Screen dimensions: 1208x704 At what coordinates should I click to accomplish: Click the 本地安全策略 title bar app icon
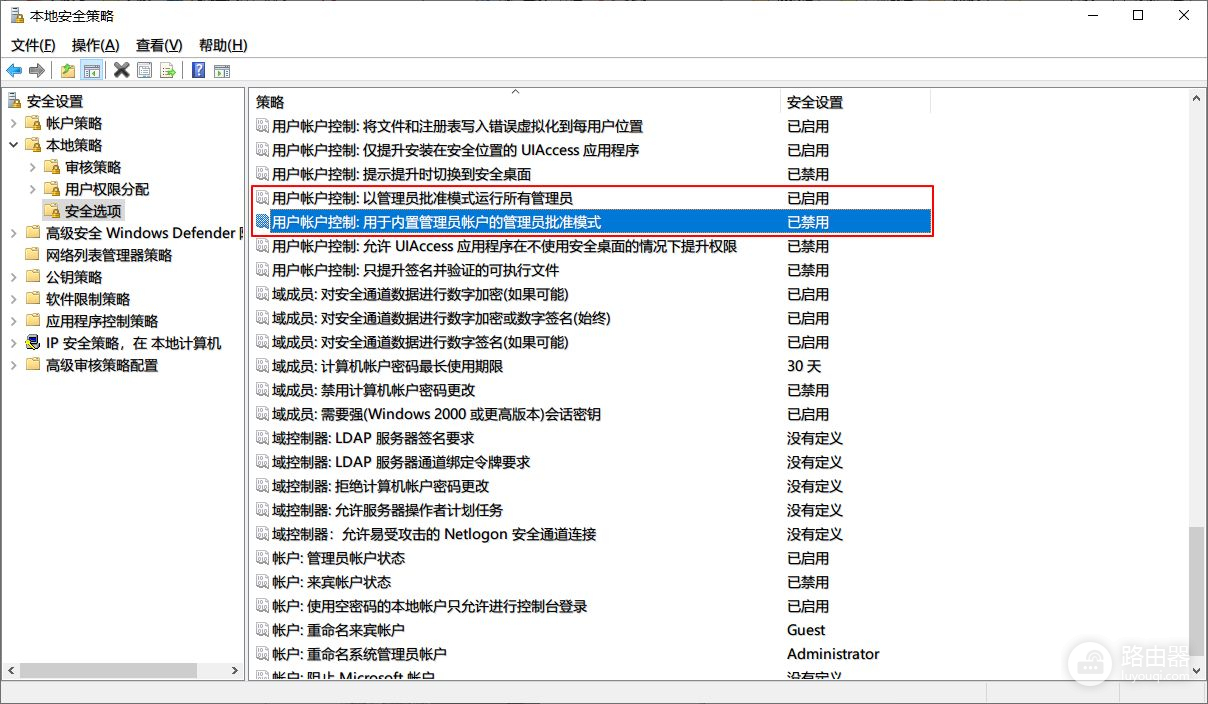[16, 16]
